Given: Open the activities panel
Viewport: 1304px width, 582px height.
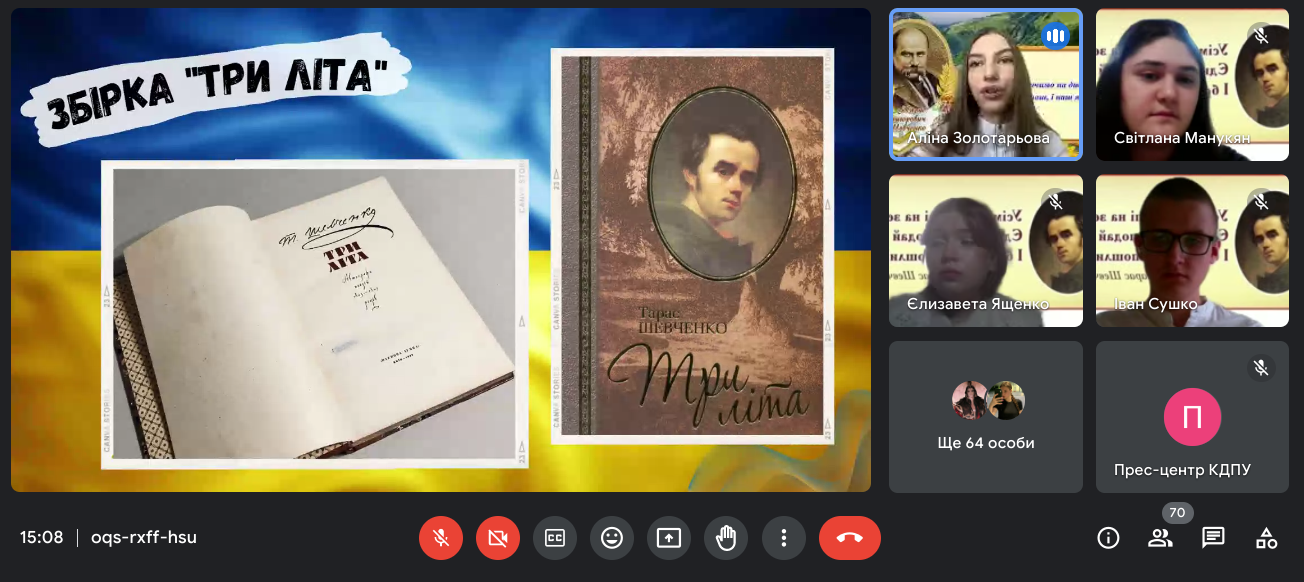Looking at the screenshot, I should click(x=1266, y=538).
